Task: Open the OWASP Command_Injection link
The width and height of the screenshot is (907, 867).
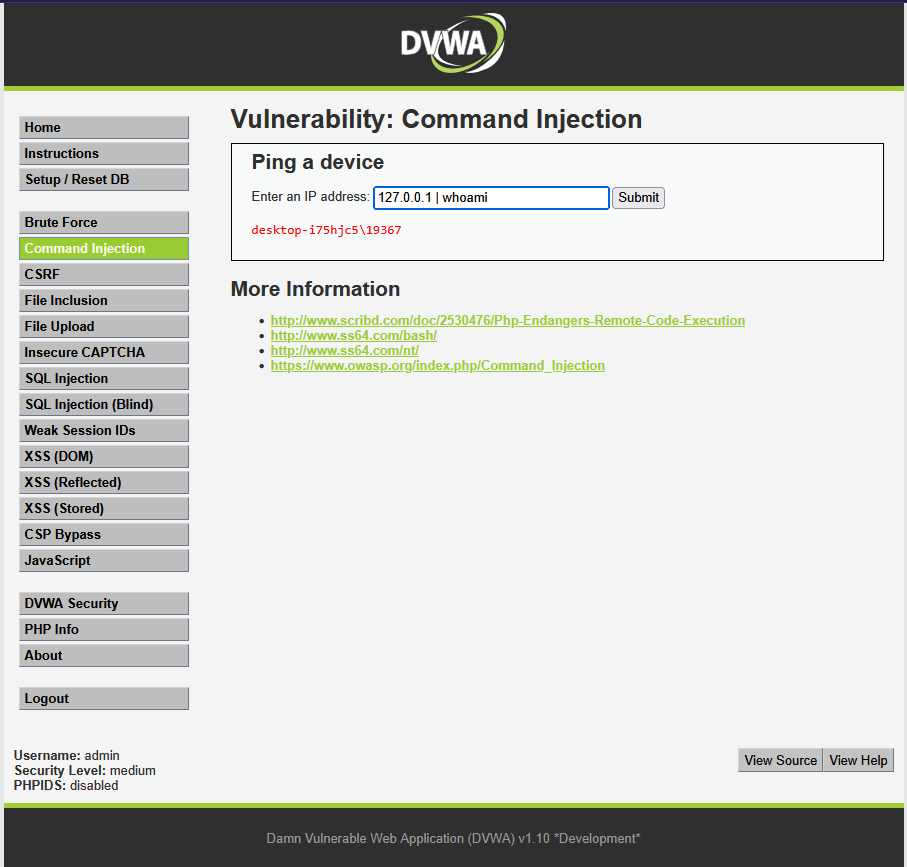Action: 438,366
